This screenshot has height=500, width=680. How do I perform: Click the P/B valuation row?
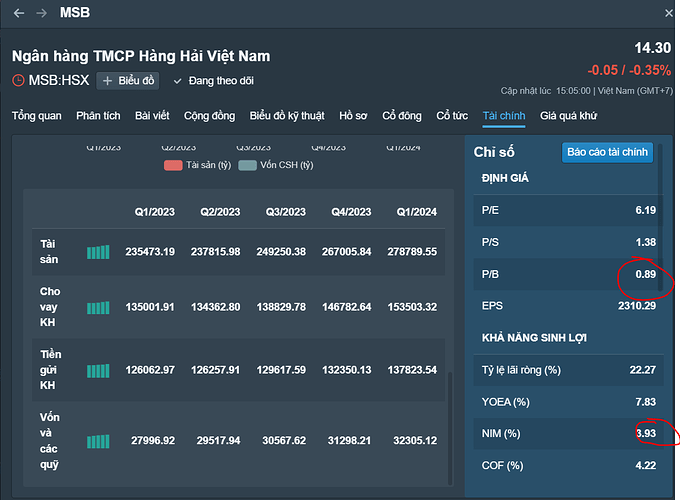[x=565, y=273]
